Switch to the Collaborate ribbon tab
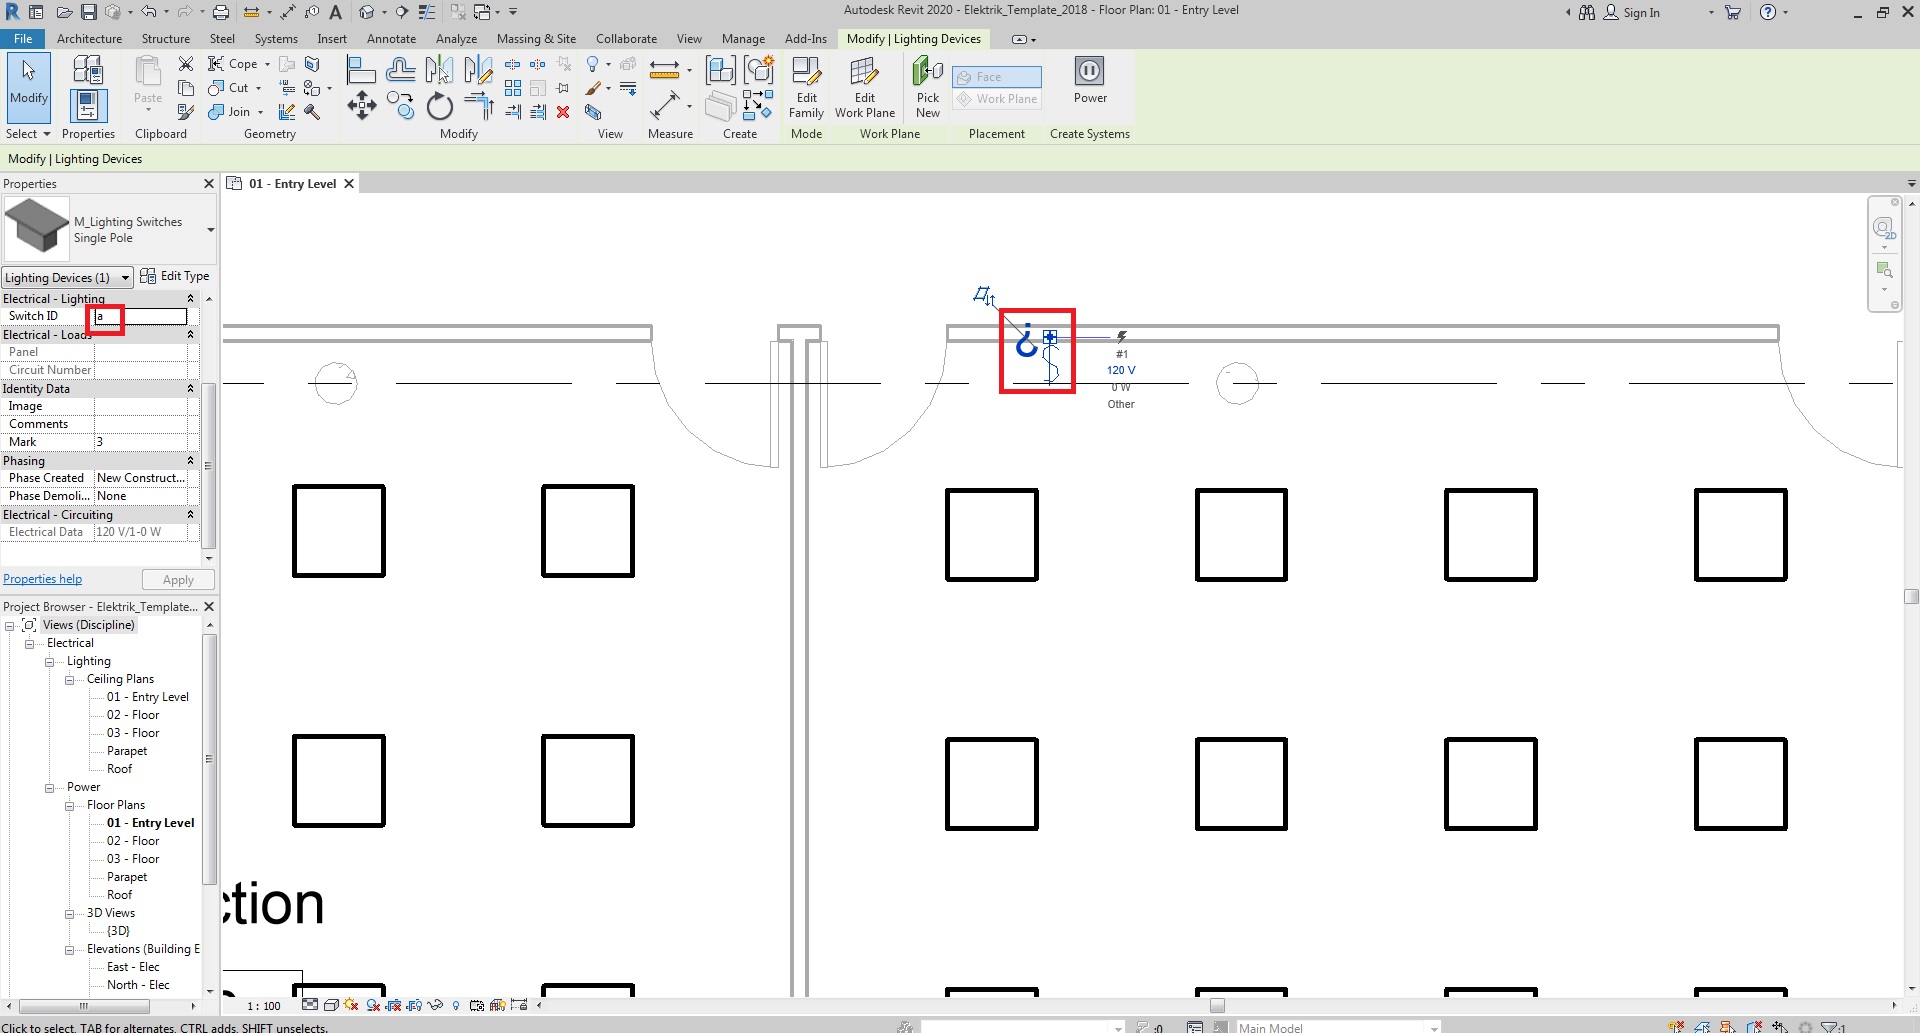1920x1033 pixels. [x=626, y=39]
